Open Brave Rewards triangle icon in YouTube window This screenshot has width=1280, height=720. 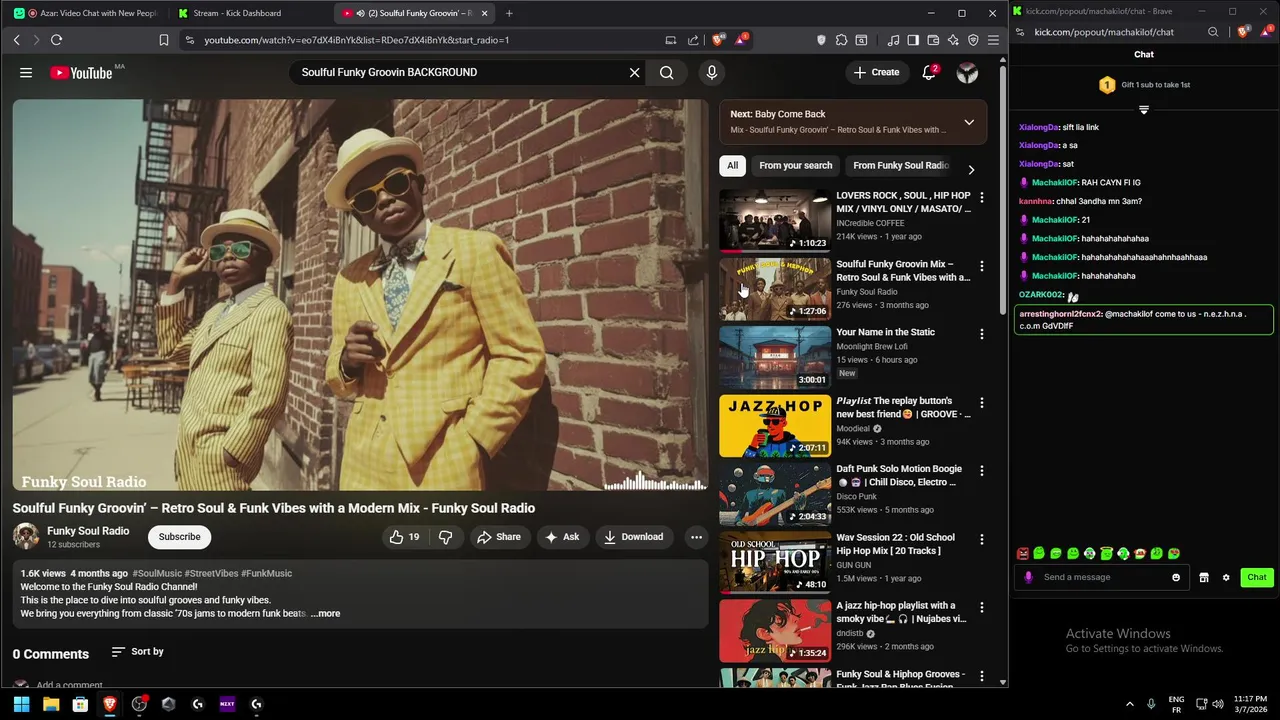(x=741, y=40)
